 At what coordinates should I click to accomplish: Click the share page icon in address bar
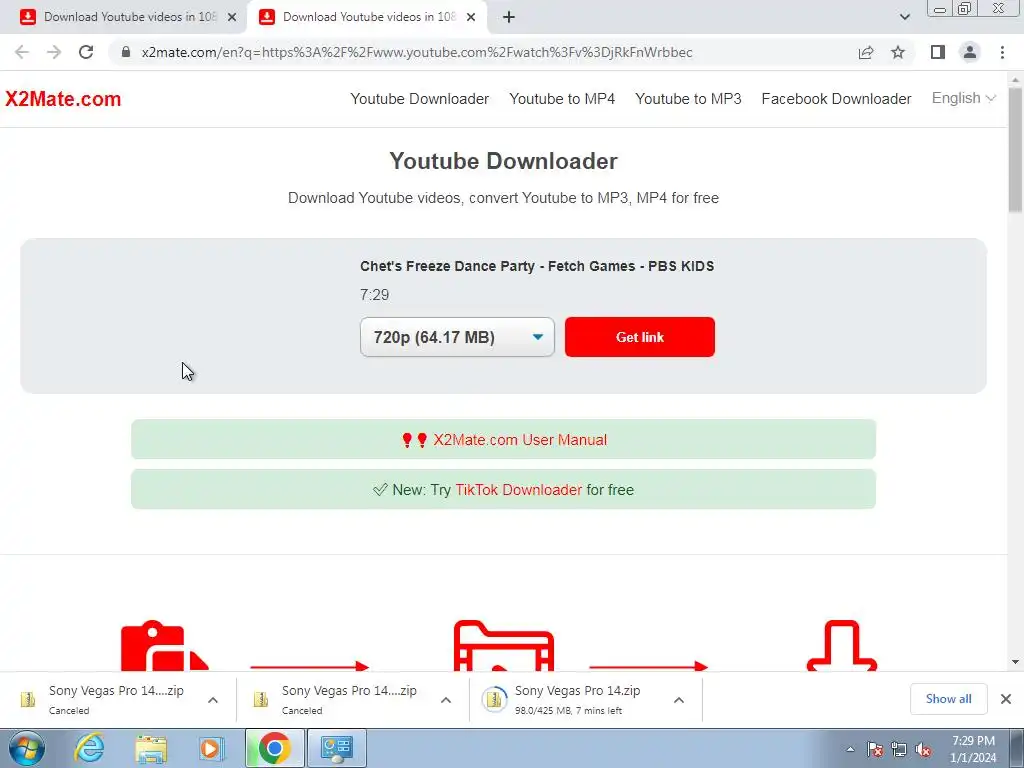(866, 52)
